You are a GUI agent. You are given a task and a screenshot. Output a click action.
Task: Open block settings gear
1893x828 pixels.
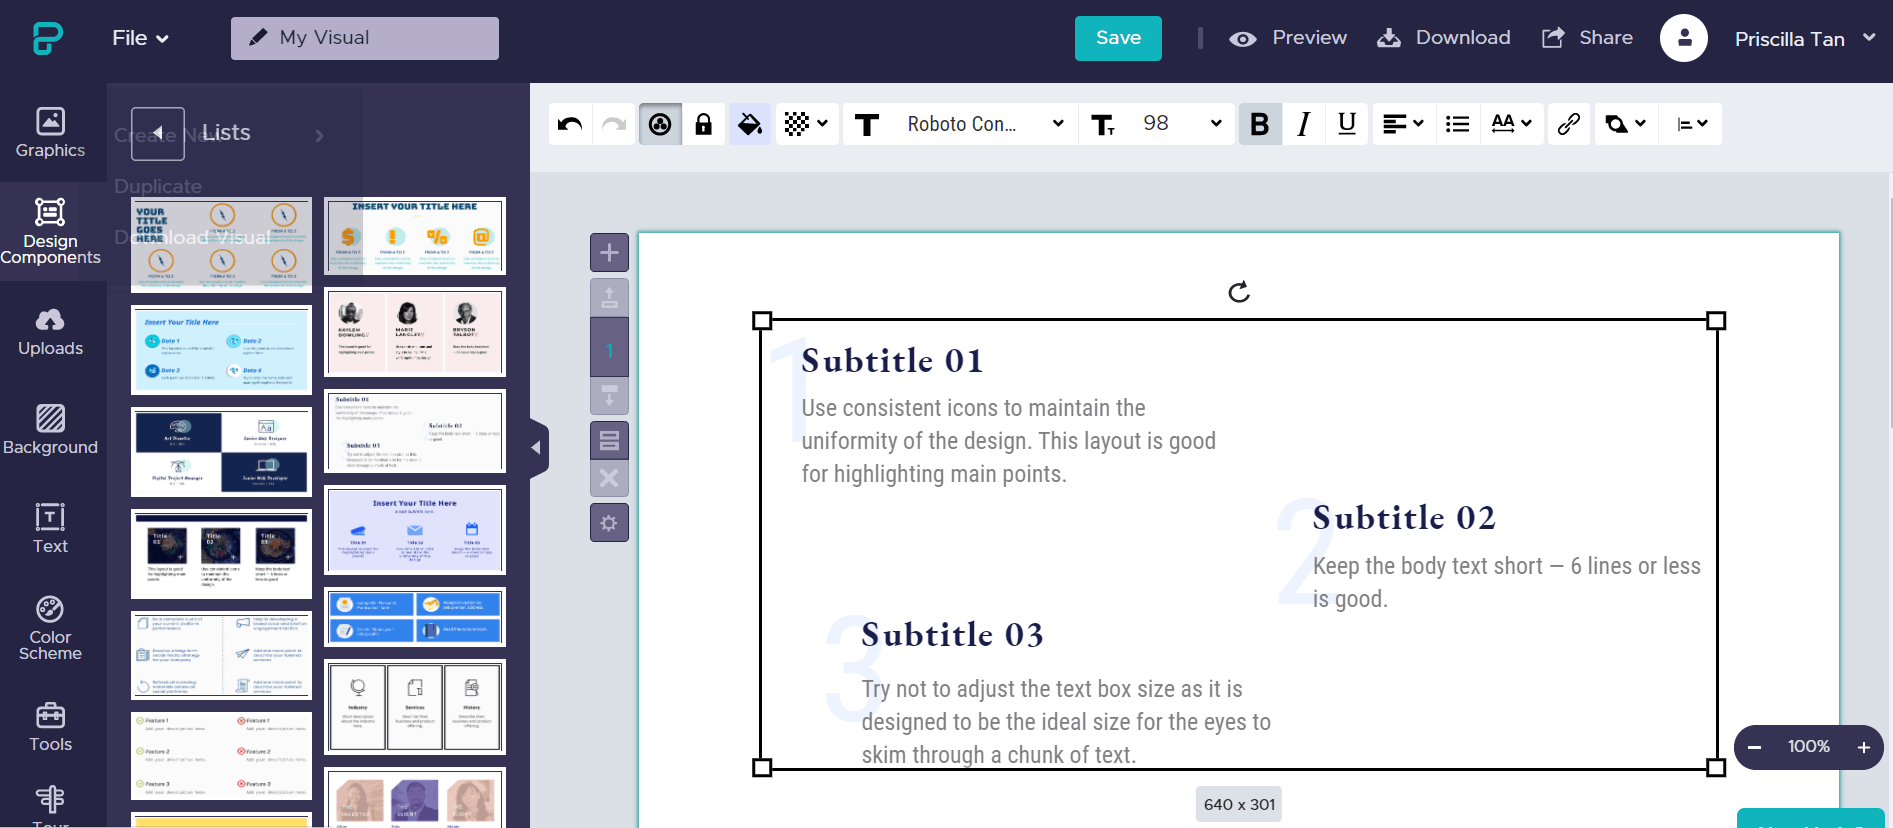(609, 523)
